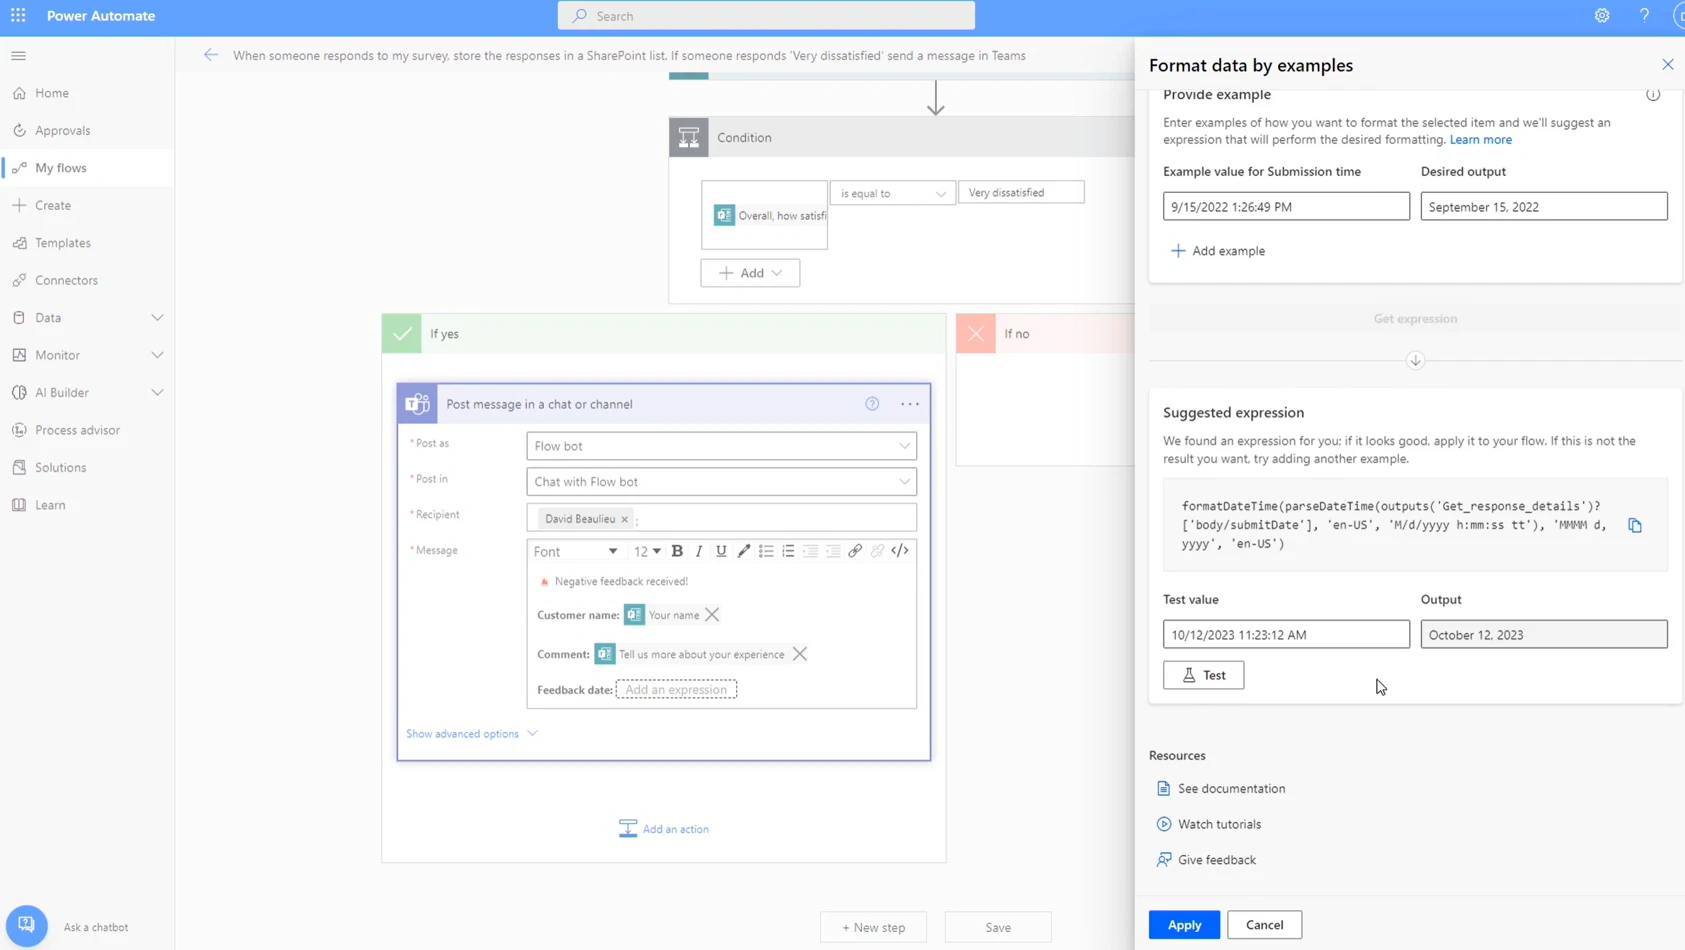Close the Format data by examples panel
The width and height of the screenshot is (1685, 950).
1667,65
